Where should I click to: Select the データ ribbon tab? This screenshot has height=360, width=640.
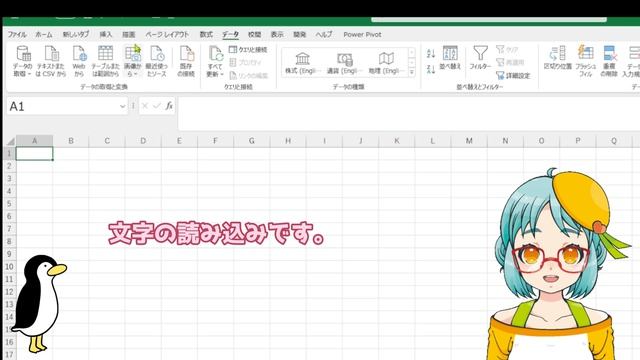click(x=230, y=35)
